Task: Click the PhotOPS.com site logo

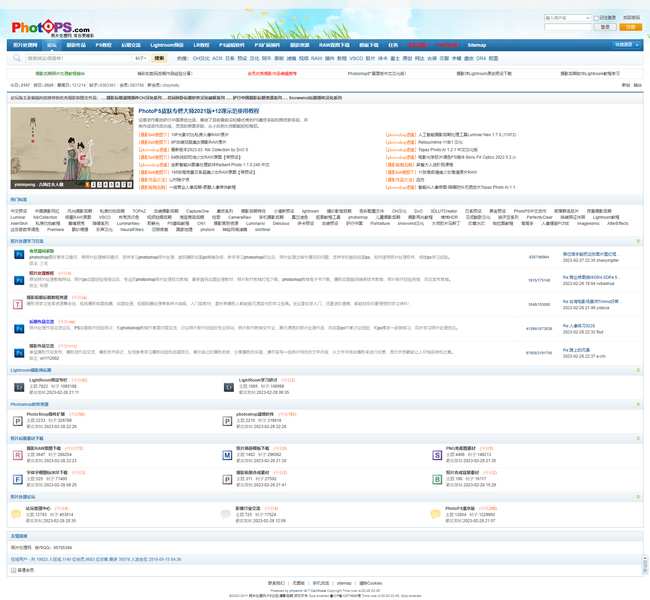Action: click(50, 27)
